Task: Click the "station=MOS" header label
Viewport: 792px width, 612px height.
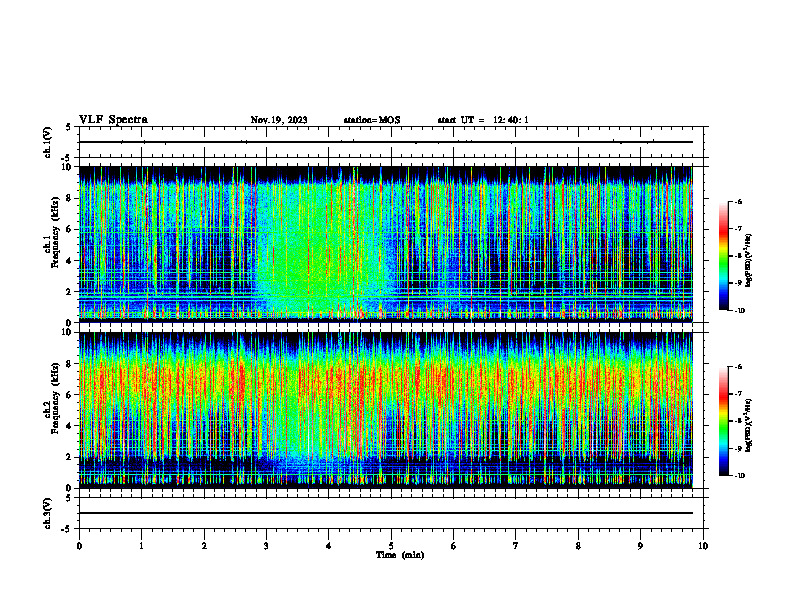Action: click(372, 120)
